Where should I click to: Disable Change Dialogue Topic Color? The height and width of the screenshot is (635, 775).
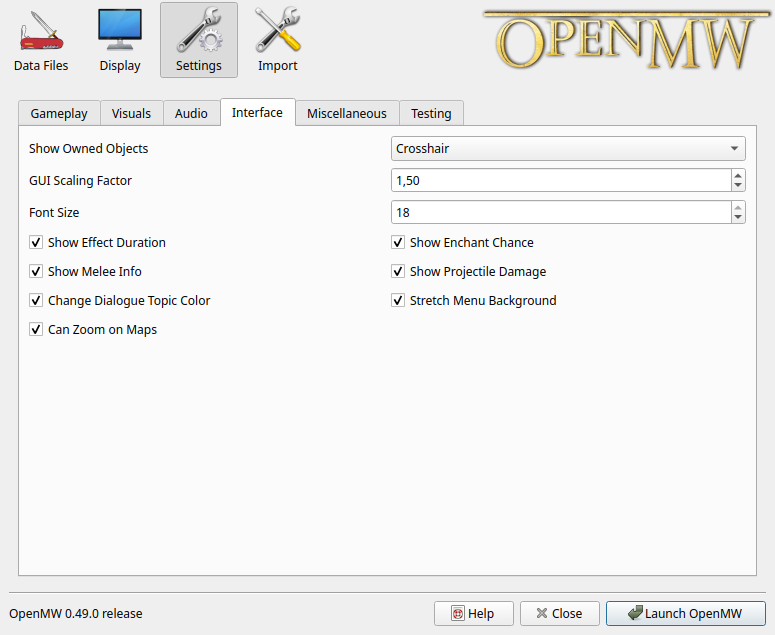tap(36, 300)
